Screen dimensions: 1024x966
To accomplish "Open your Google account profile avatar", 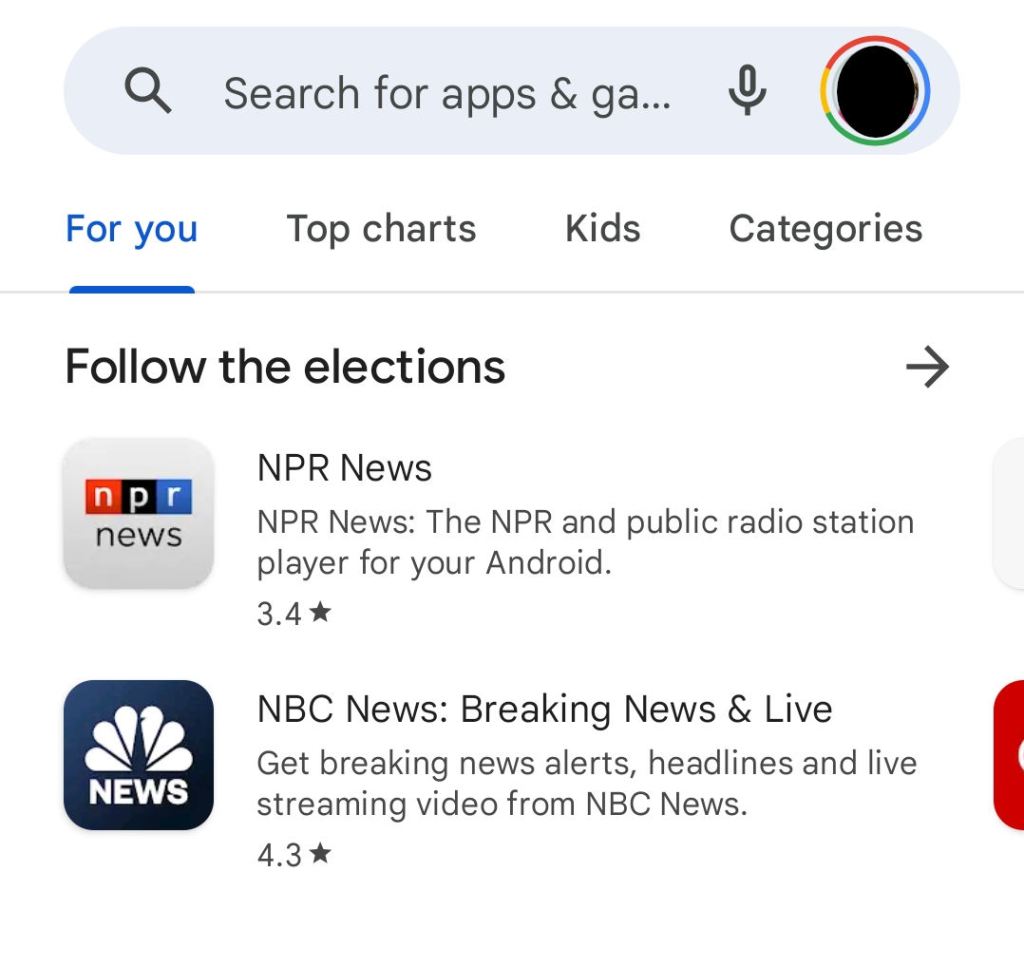I will pyautogui.click(x=874, y=91).
